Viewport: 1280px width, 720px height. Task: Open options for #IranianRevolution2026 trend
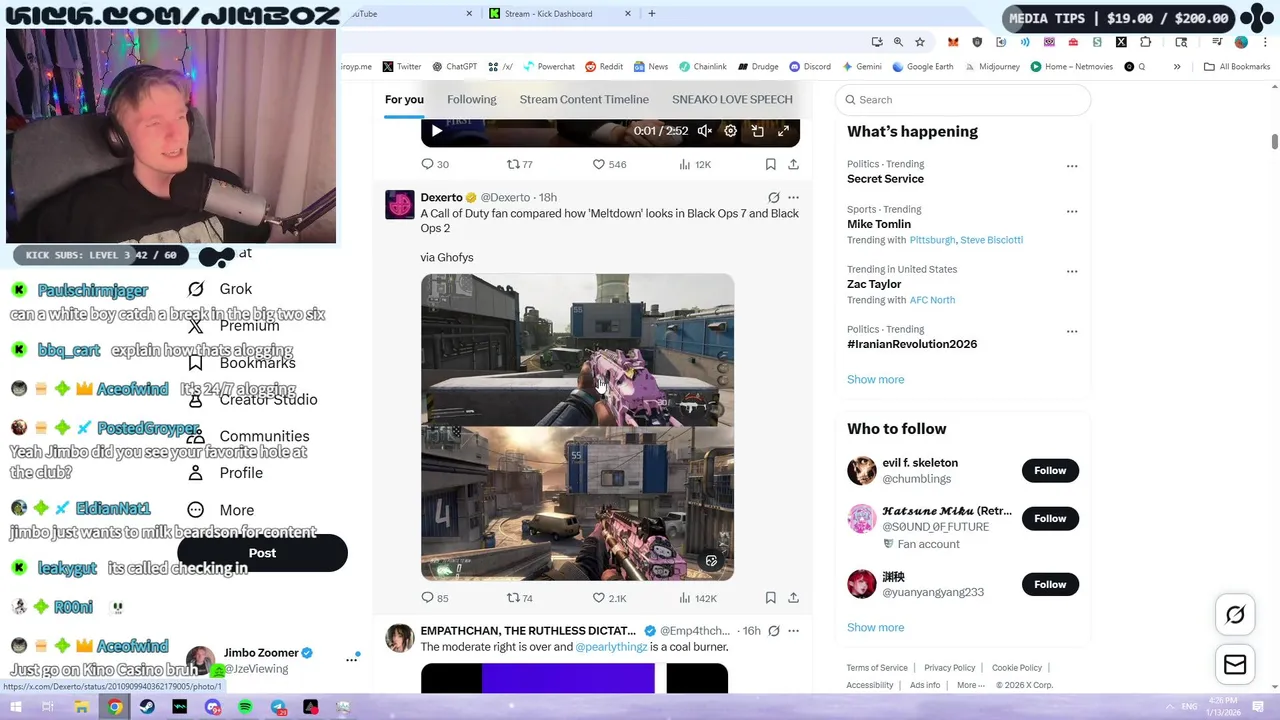point(1072,331)
